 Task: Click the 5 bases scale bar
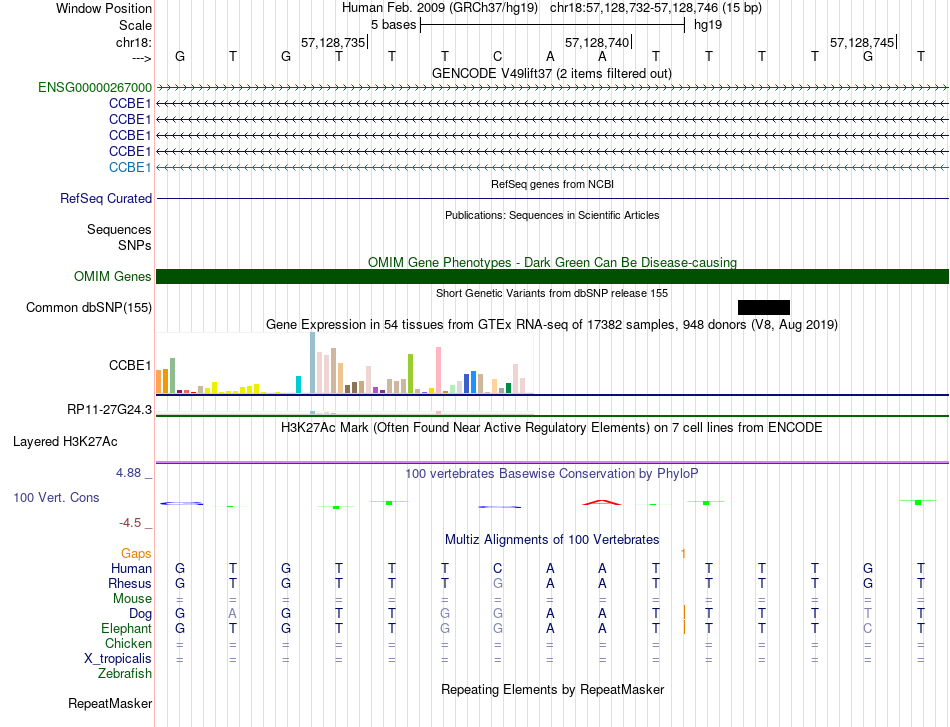pos(552,25)
